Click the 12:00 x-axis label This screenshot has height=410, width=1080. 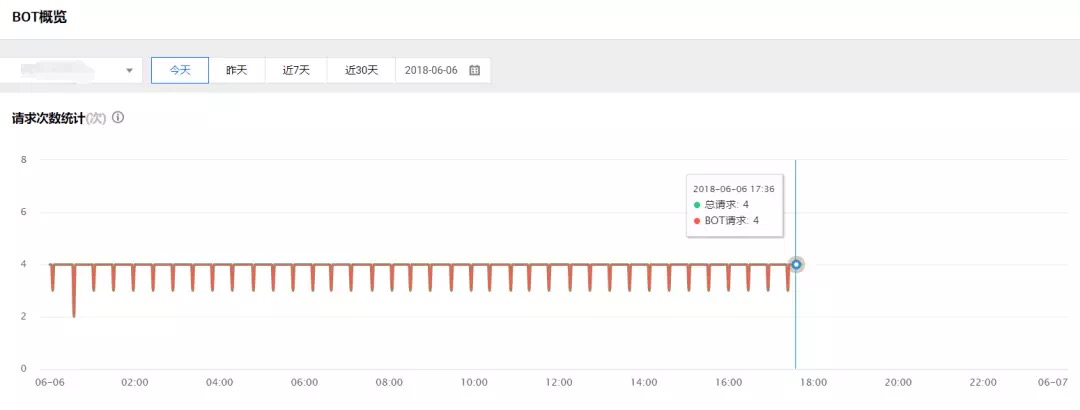click(559, 382)
